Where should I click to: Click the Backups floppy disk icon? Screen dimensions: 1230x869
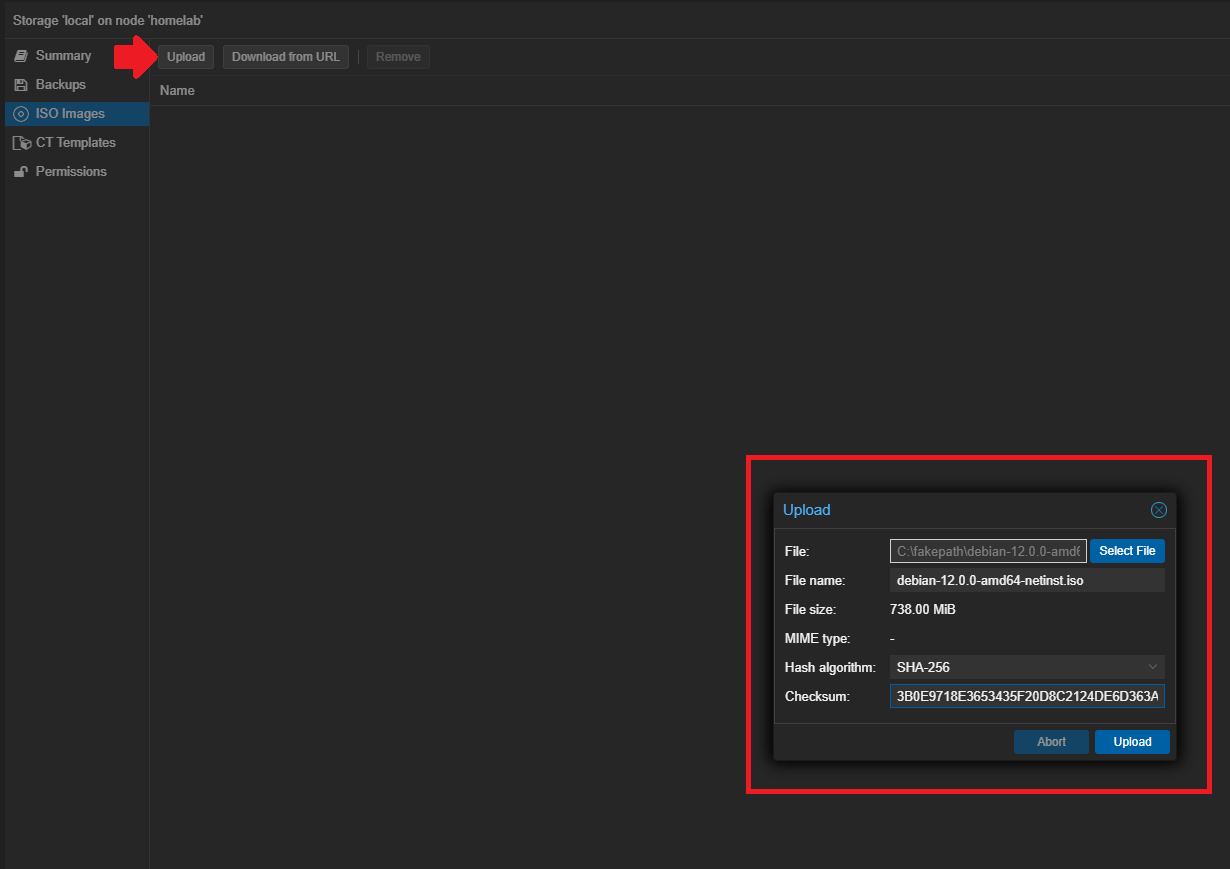(20, 85)
